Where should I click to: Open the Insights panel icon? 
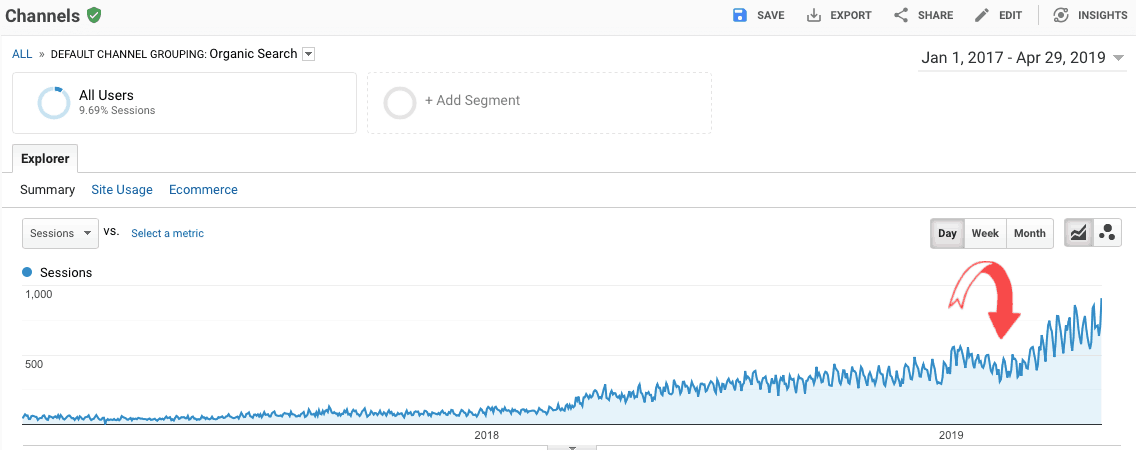coord(1062,15)
